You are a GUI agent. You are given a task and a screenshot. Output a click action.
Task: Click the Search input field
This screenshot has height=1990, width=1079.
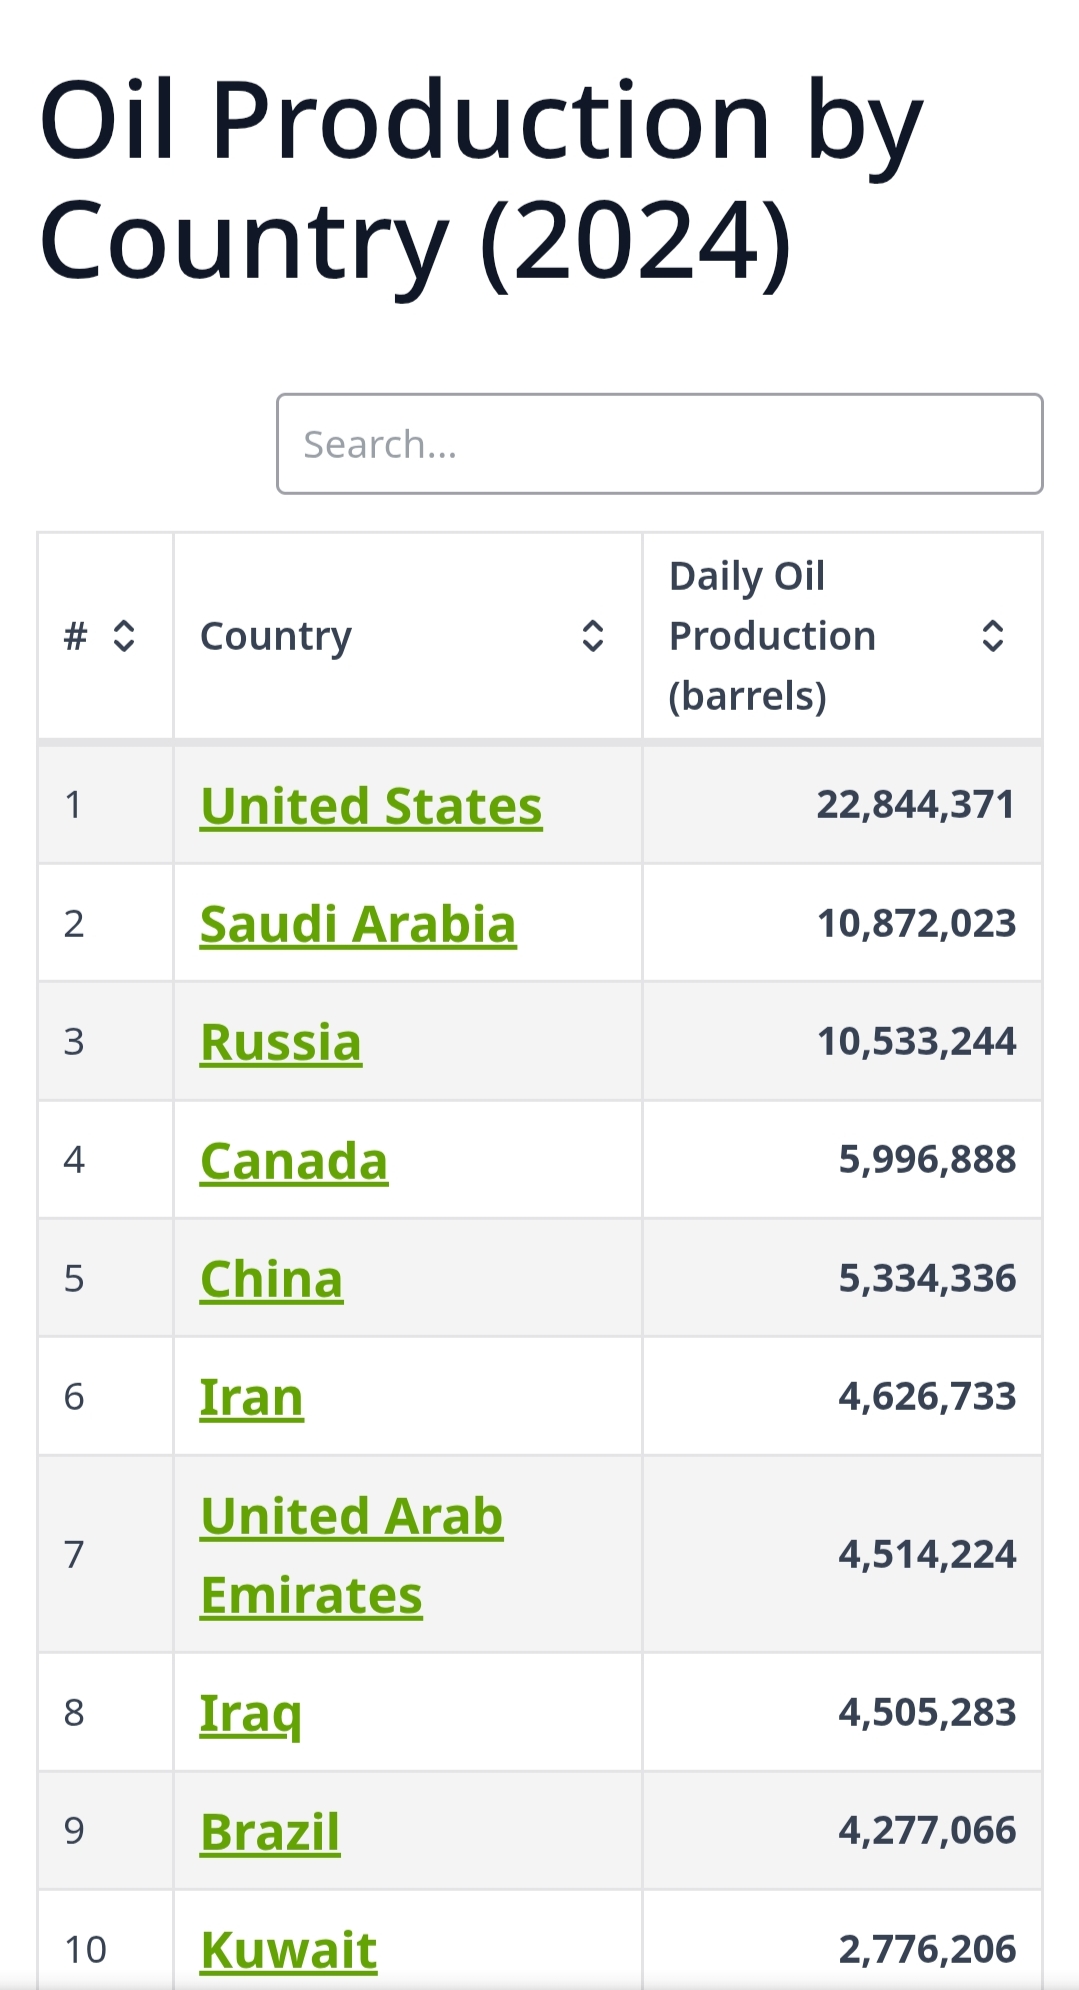click(x=660, y=444)
